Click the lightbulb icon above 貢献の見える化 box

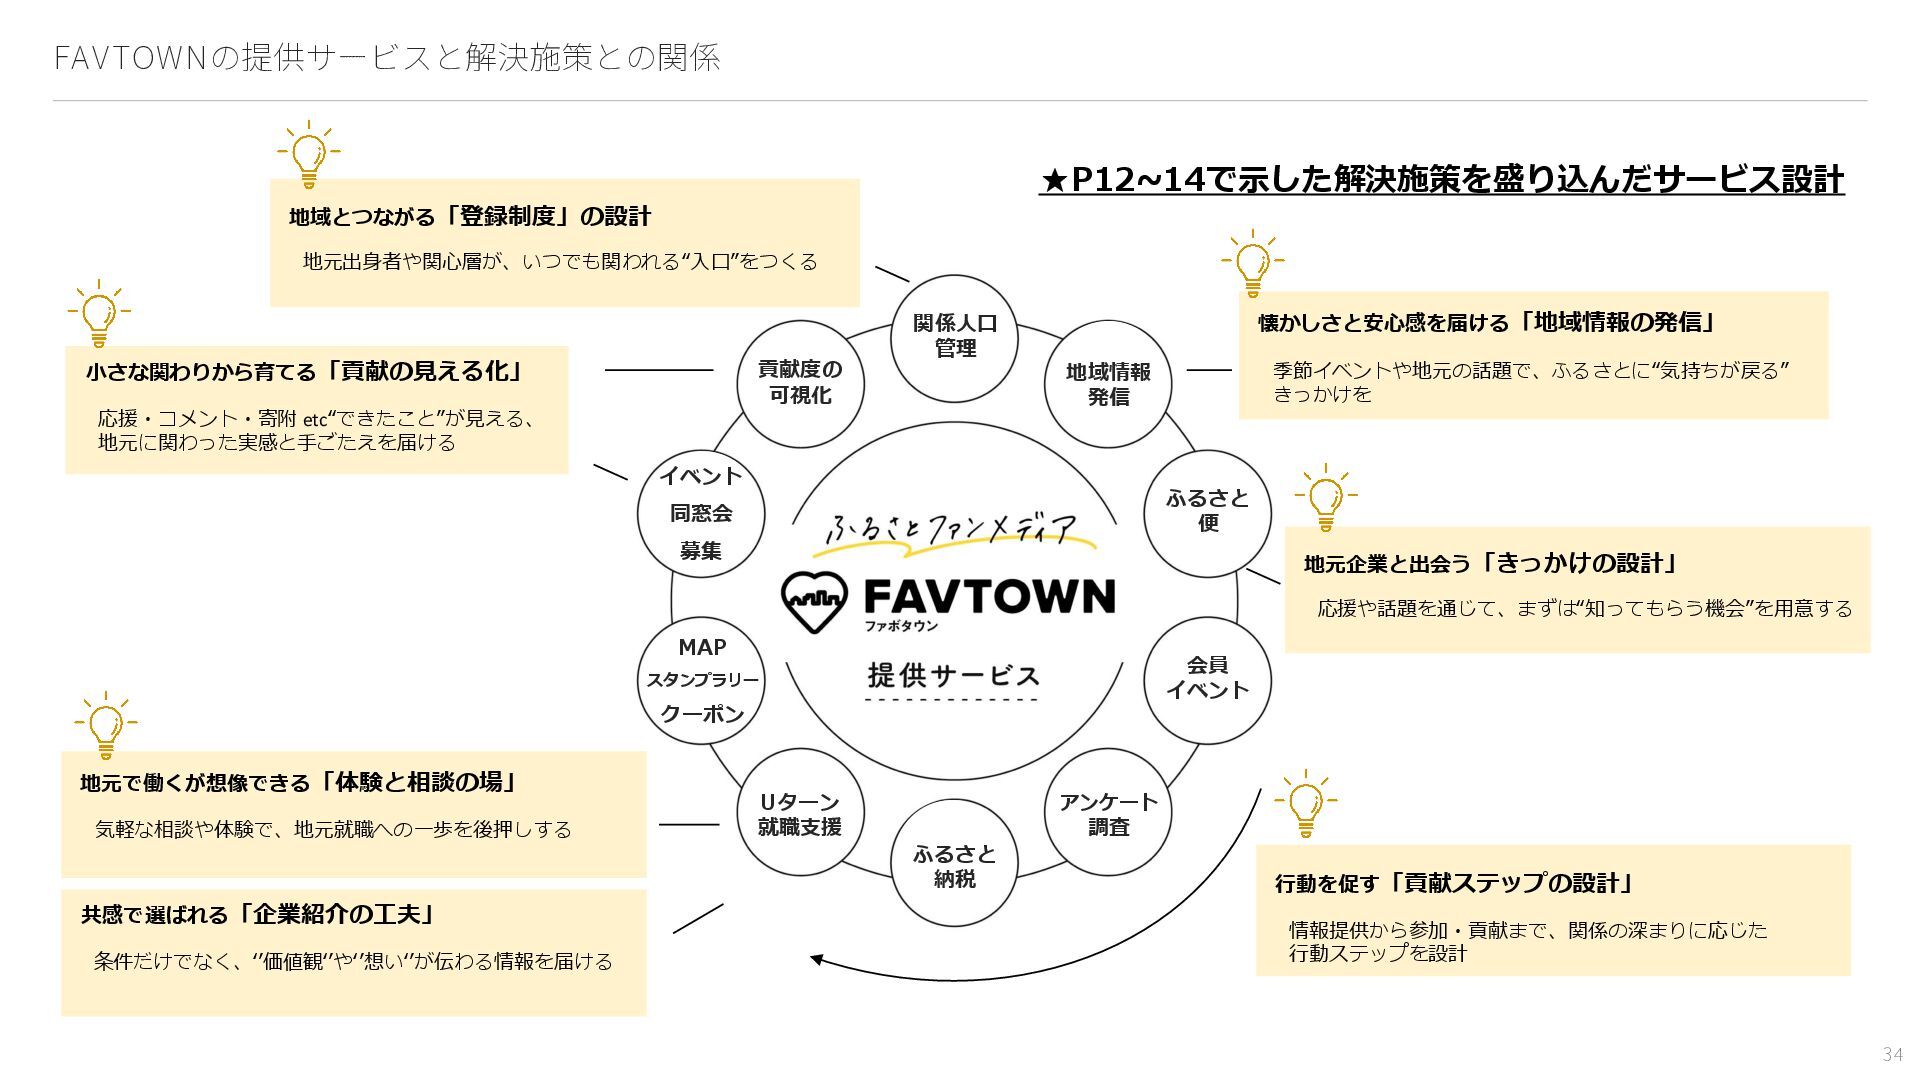click(x=99, y=313)
